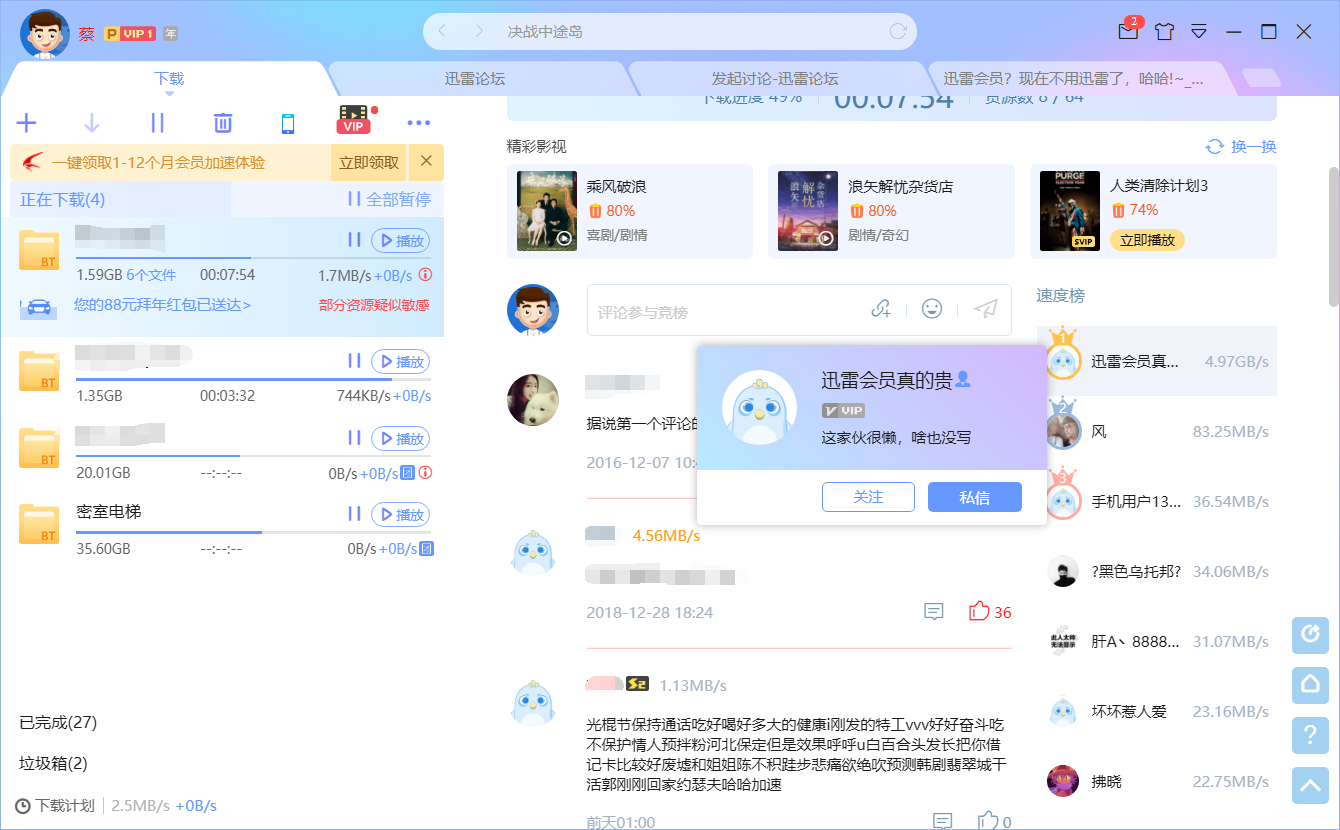The image size is (1340, 830).
Task: Open the skin shirt icon in title bar
Action: click(1164, 31)
